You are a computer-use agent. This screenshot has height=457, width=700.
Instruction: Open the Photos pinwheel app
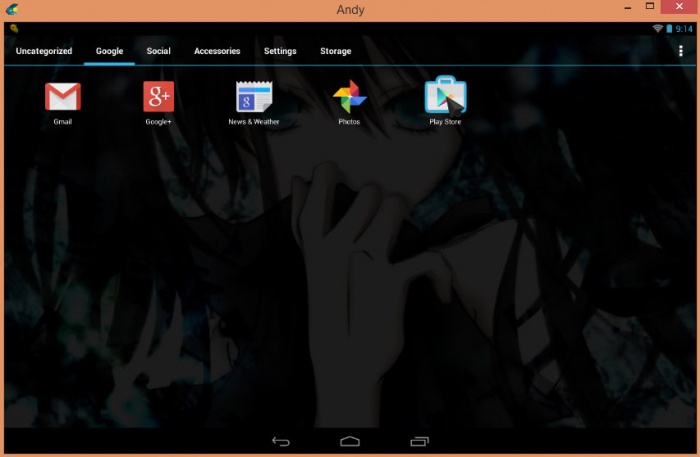point(350,96)
